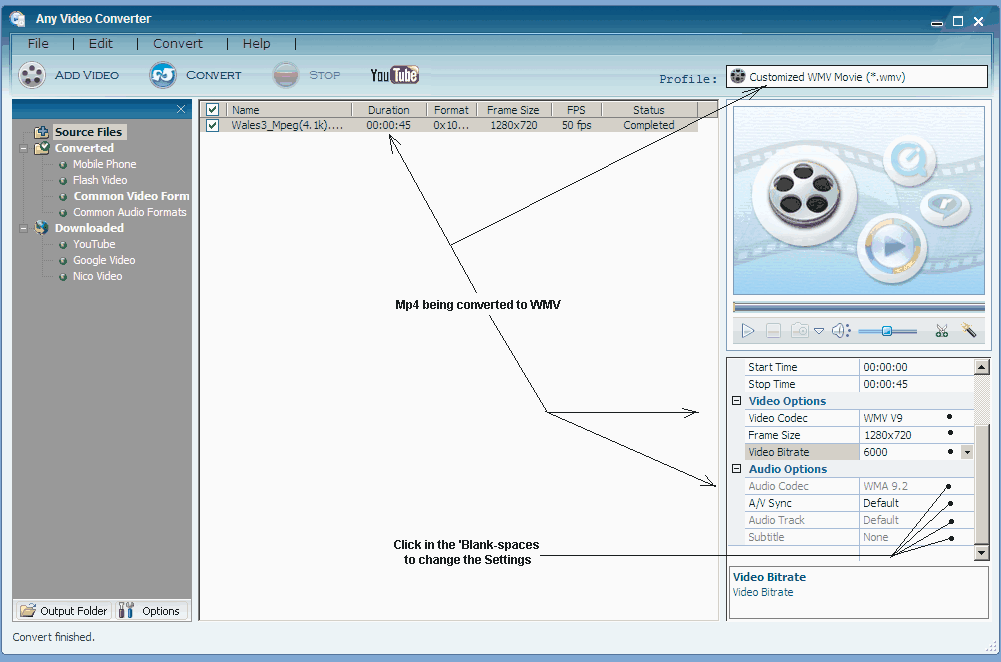Screen dimensions: 1001x662
Task: Mute audio with the speaker icon
Action: click(x=840, y=331)
